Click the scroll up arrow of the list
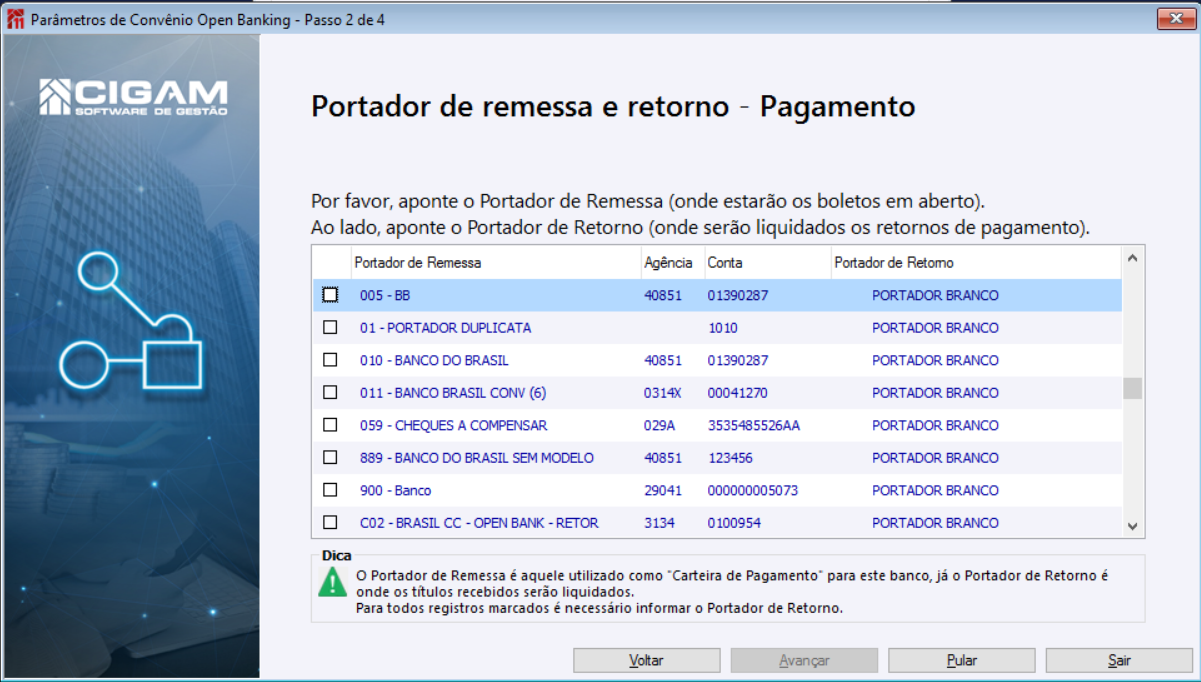 [x=1132, y=258]
